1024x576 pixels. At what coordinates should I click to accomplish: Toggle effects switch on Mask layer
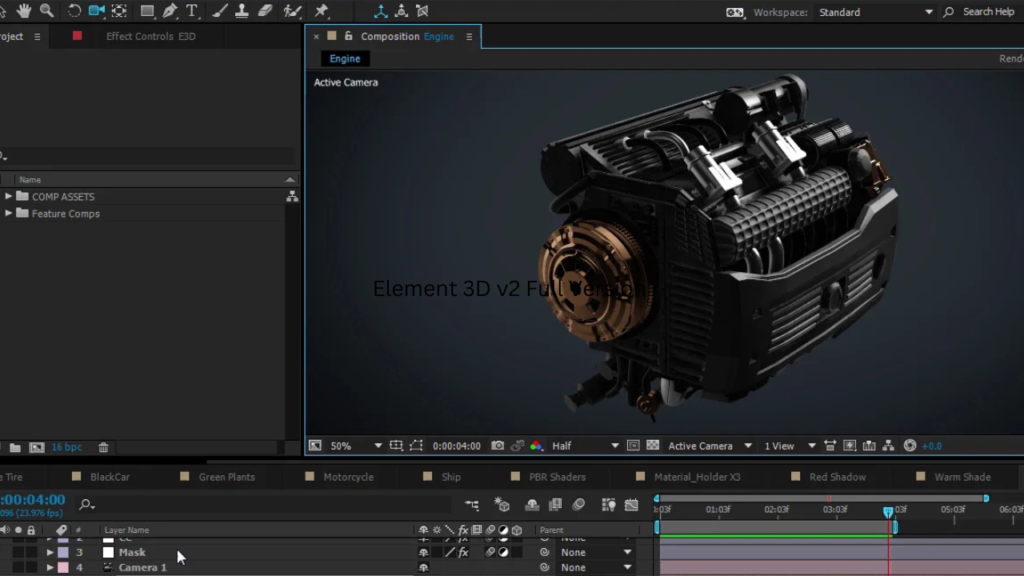[463, 552]
